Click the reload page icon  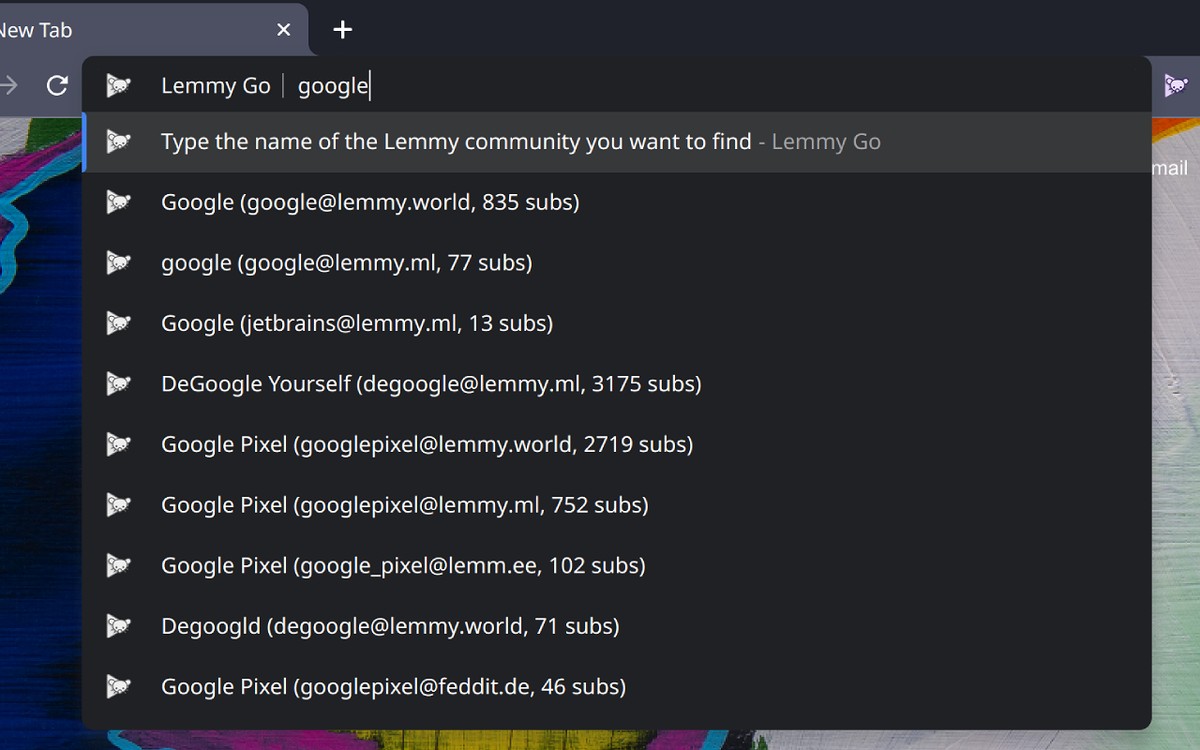pyautogui.click(x=57, y=86)
